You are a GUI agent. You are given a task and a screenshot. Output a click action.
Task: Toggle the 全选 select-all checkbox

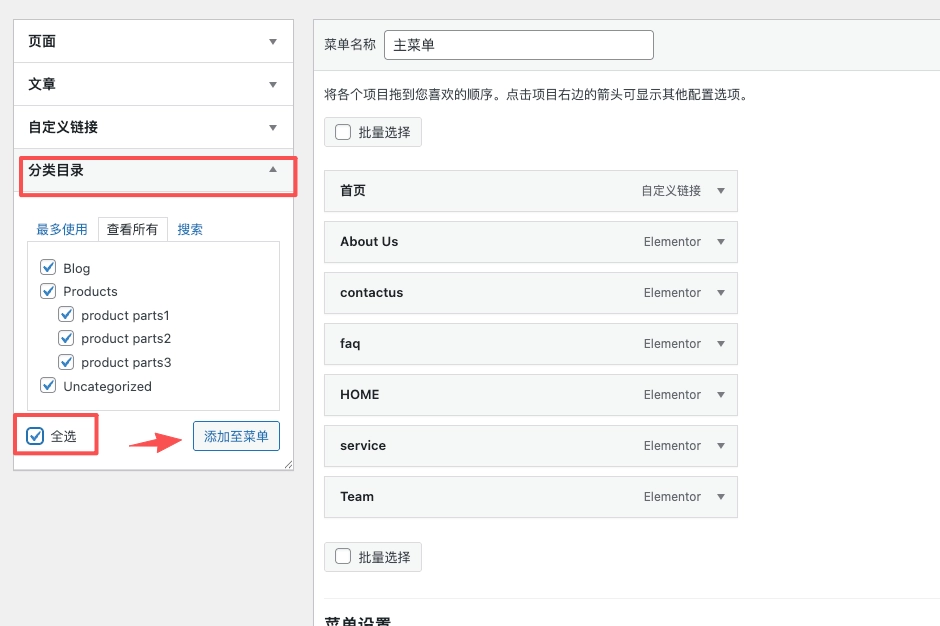[x=35, y=436]
